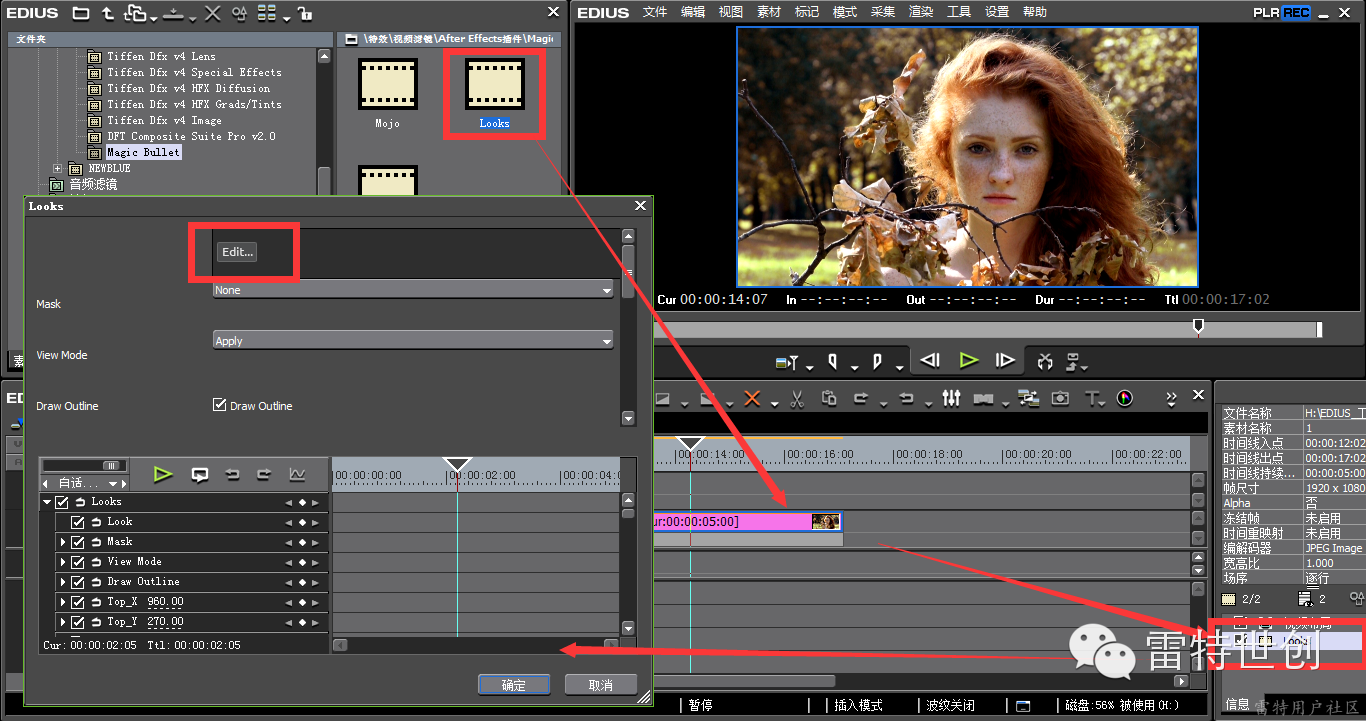This screenshot has width=1366, height=721.
Task: Click the up-one-level arrow icon in effects toolbar
Action: pos(108,13)
